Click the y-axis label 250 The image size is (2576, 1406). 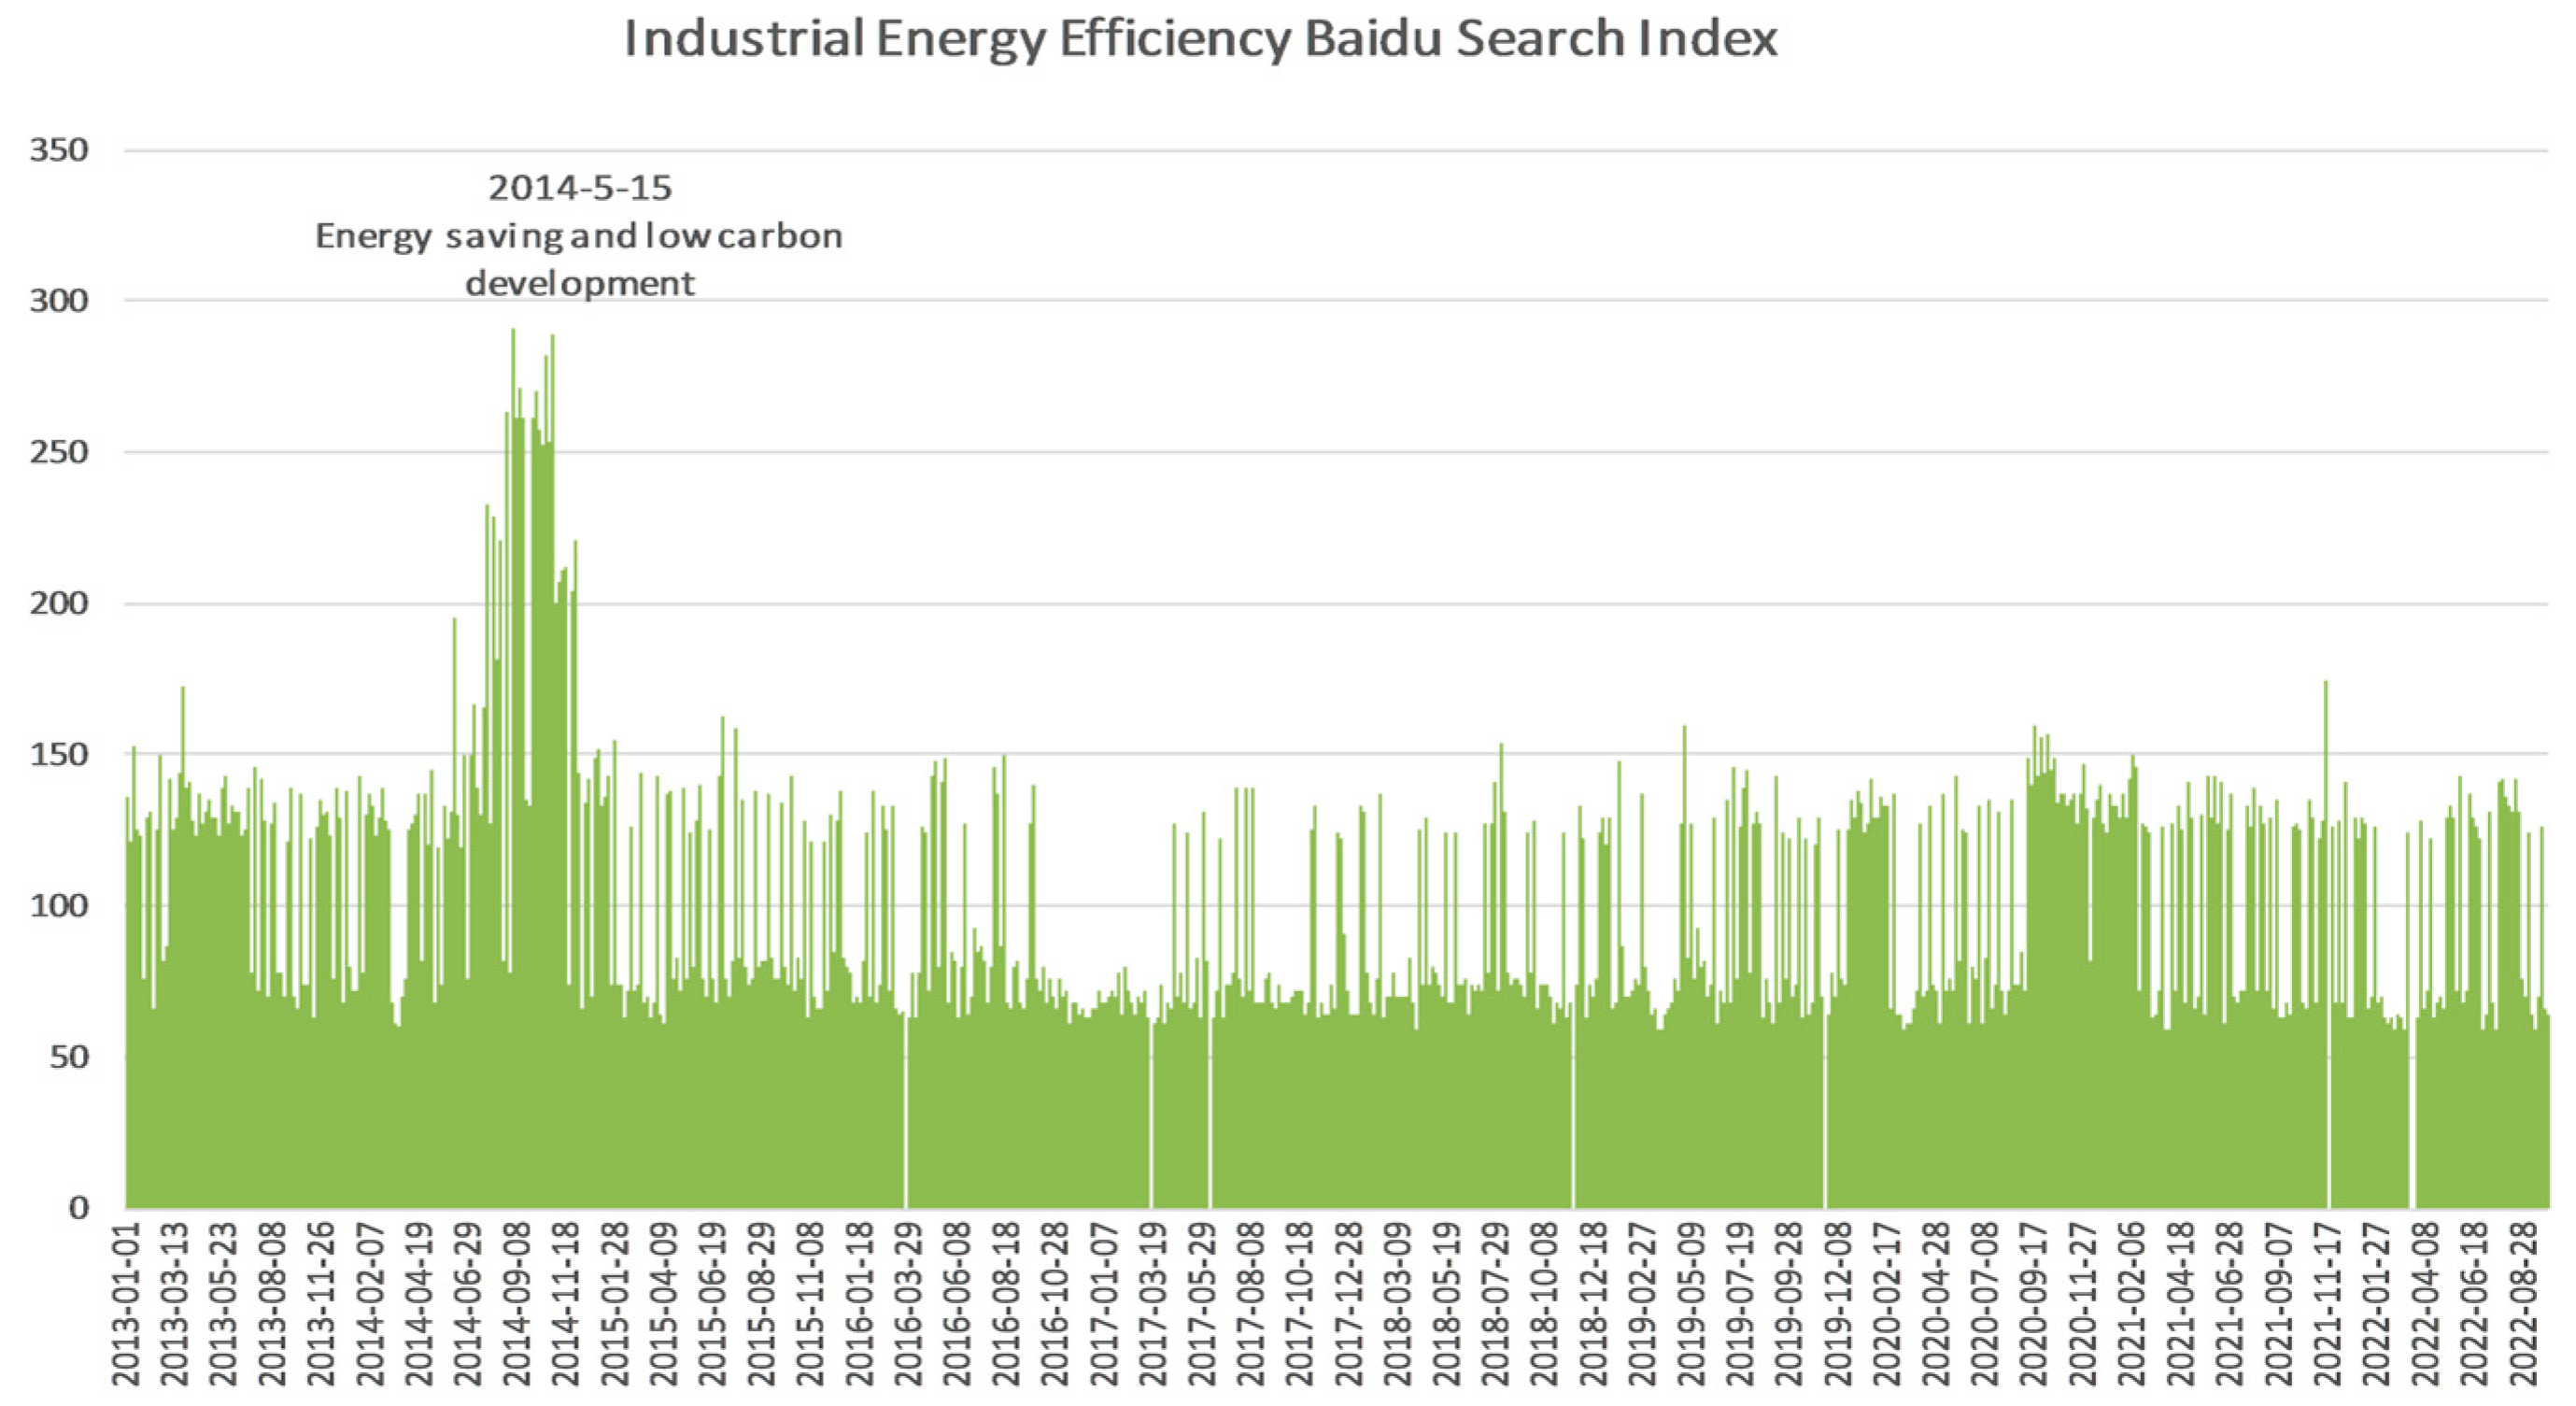(59, 452)
